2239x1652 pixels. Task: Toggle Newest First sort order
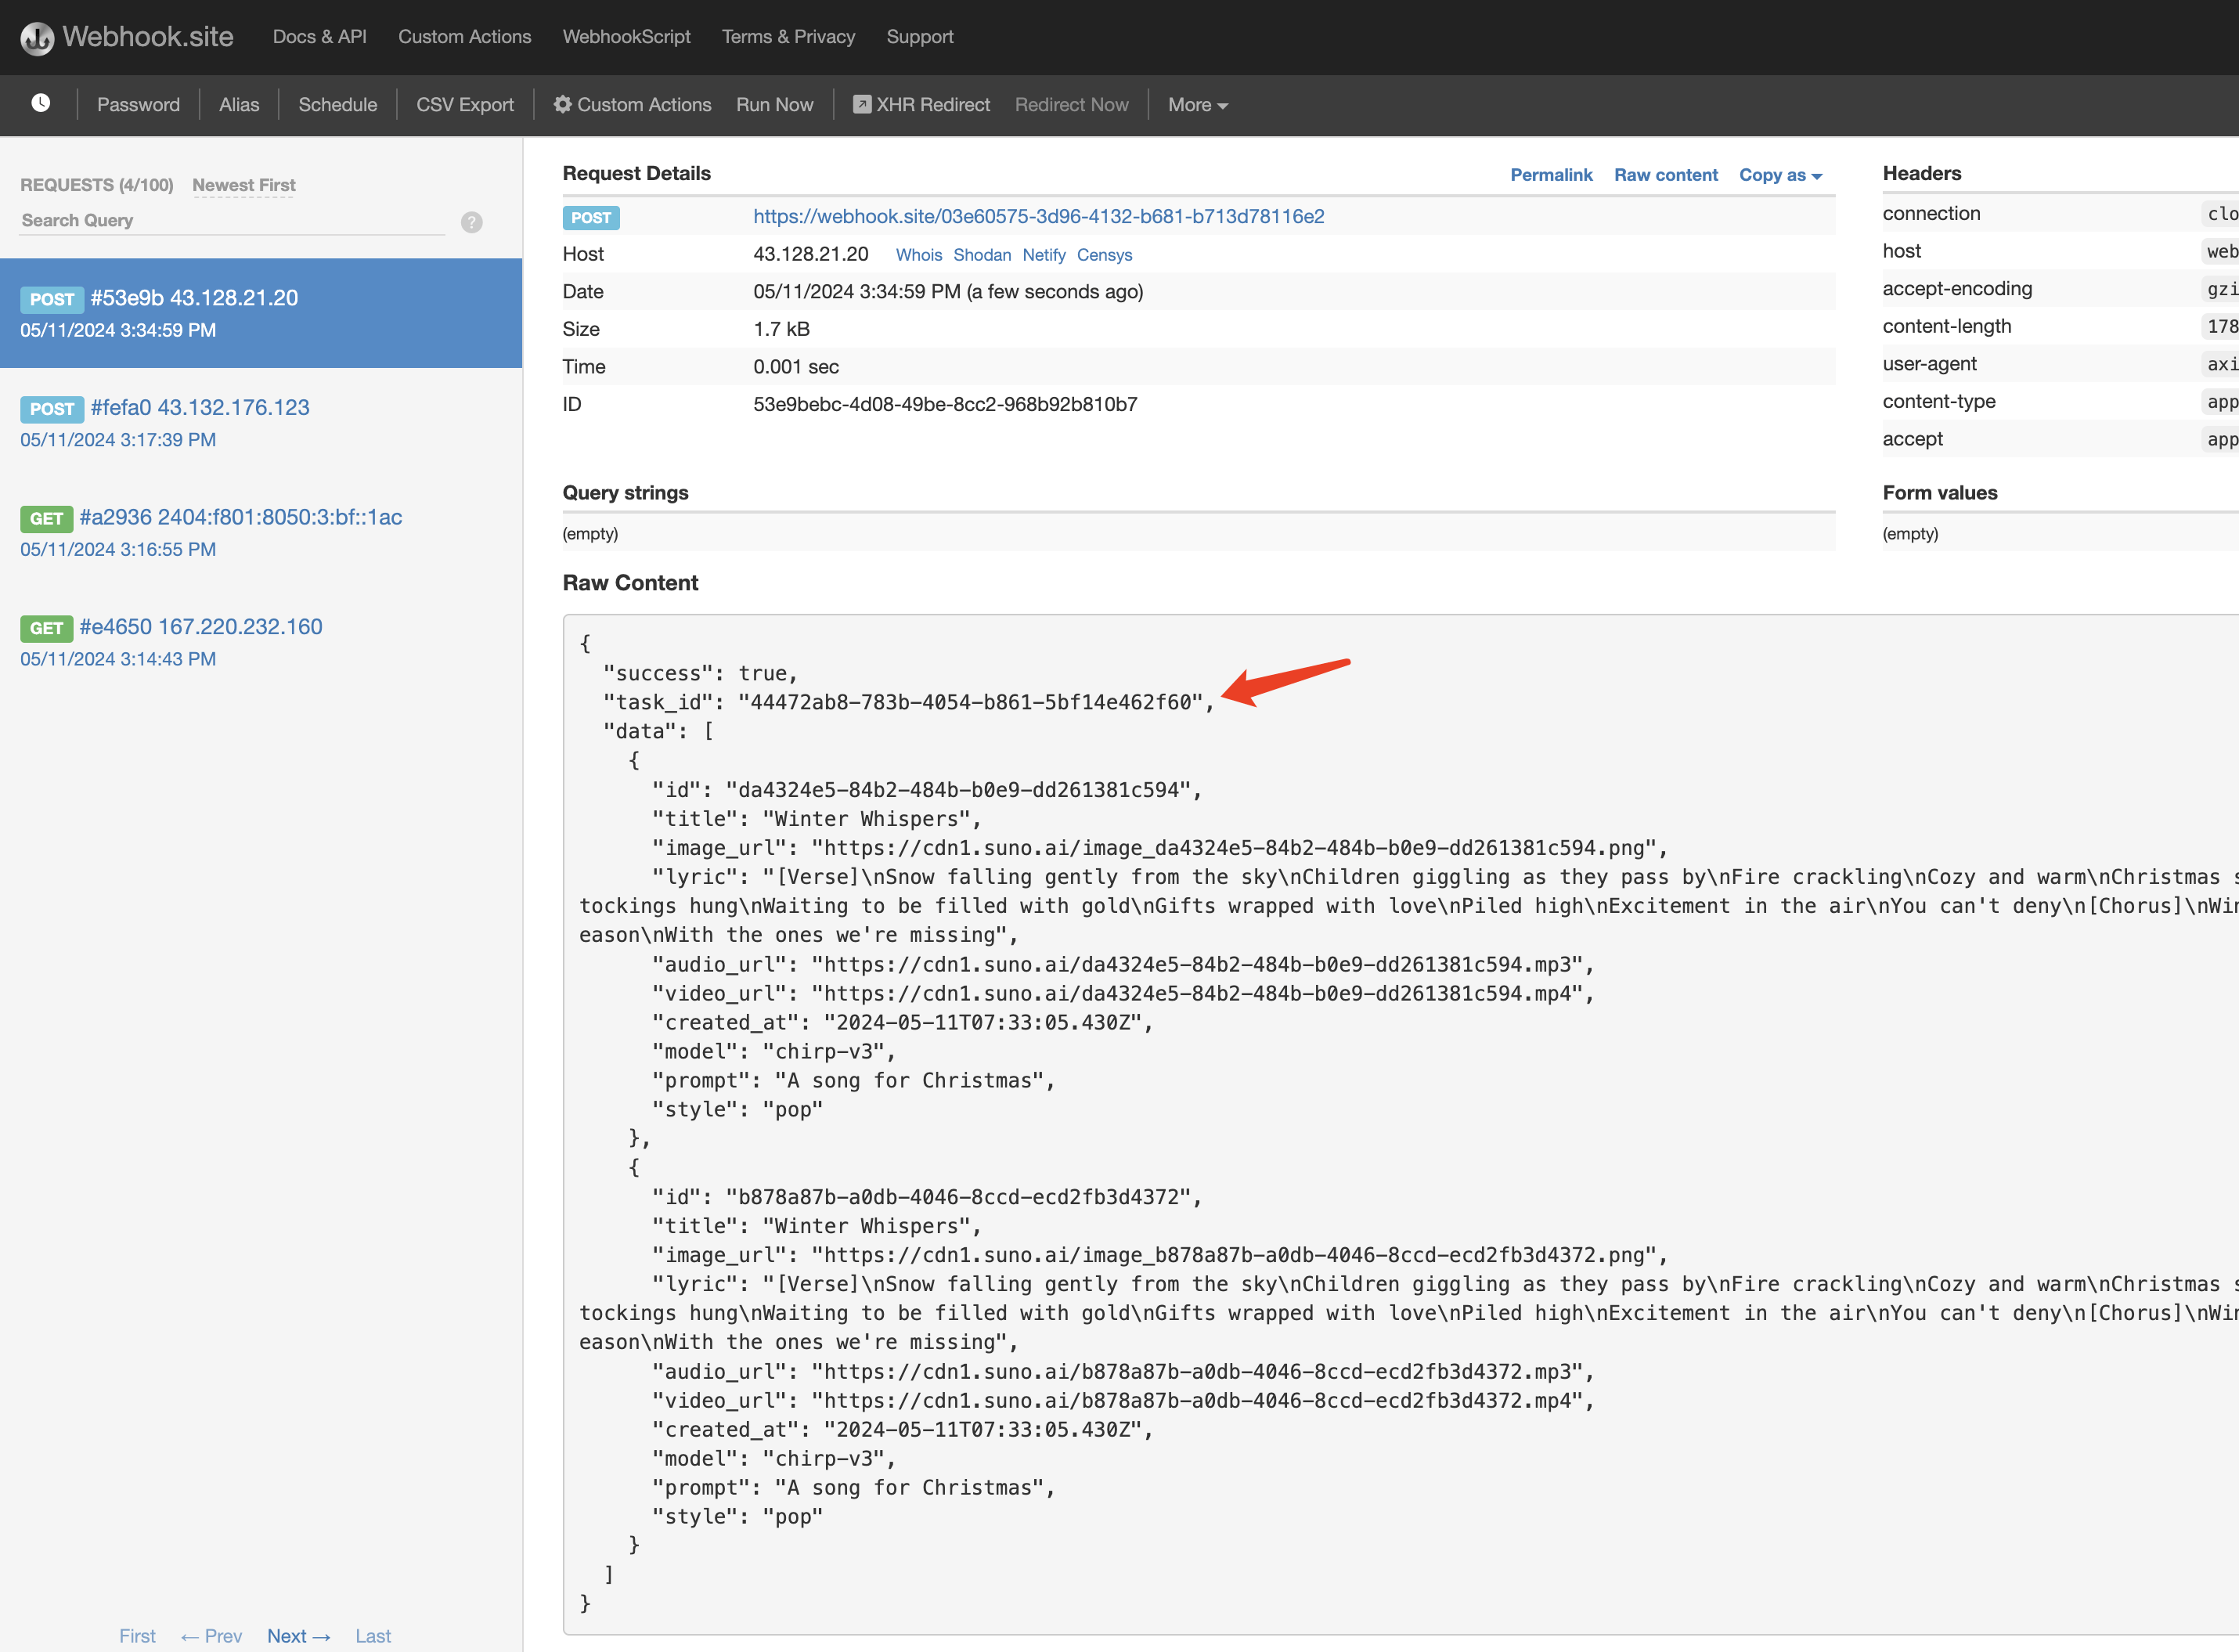click(243, 185)
